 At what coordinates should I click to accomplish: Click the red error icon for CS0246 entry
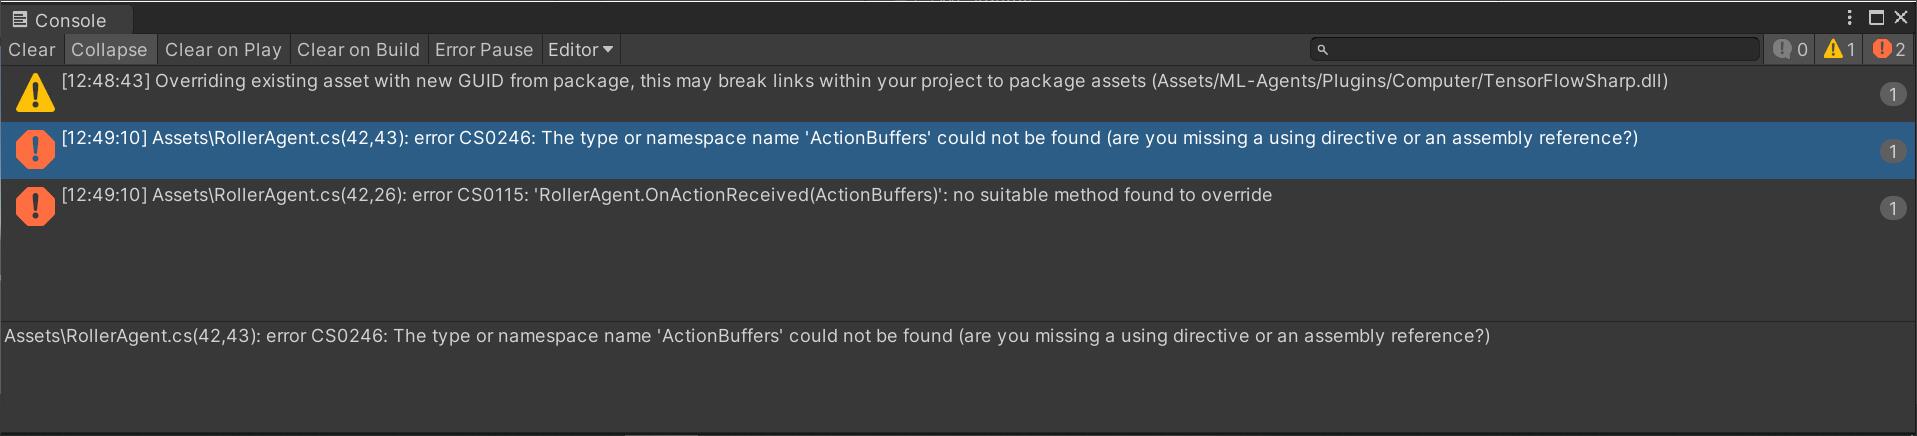(x=35, y=150)
